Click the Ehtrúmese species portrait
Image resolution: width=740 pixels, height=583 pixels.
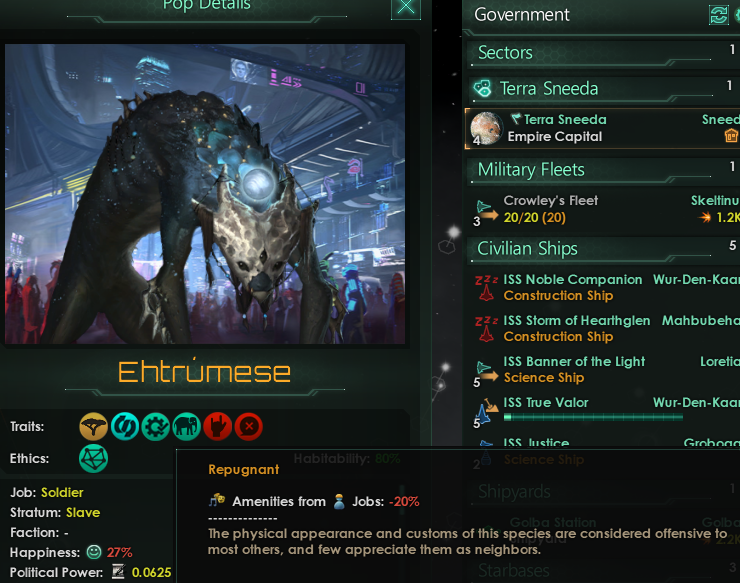(x=205, y=194)
